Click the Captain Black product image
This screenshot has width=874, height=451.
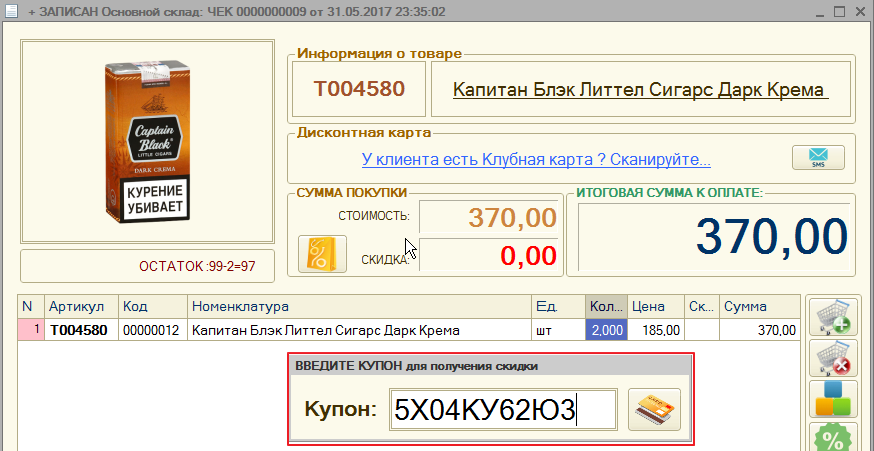[x=147, y=142]
